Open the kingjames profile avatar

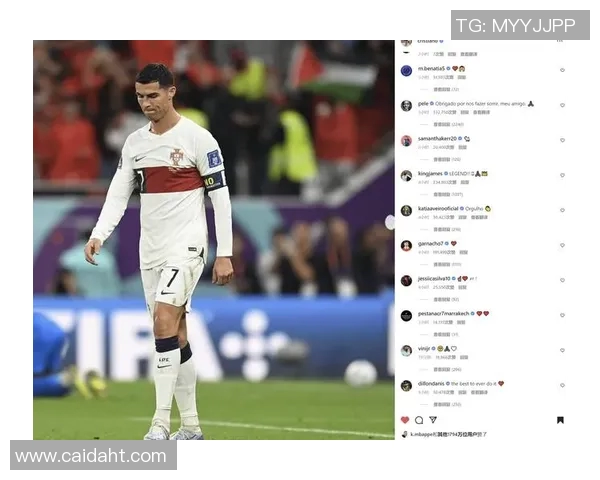pos(406,176)
